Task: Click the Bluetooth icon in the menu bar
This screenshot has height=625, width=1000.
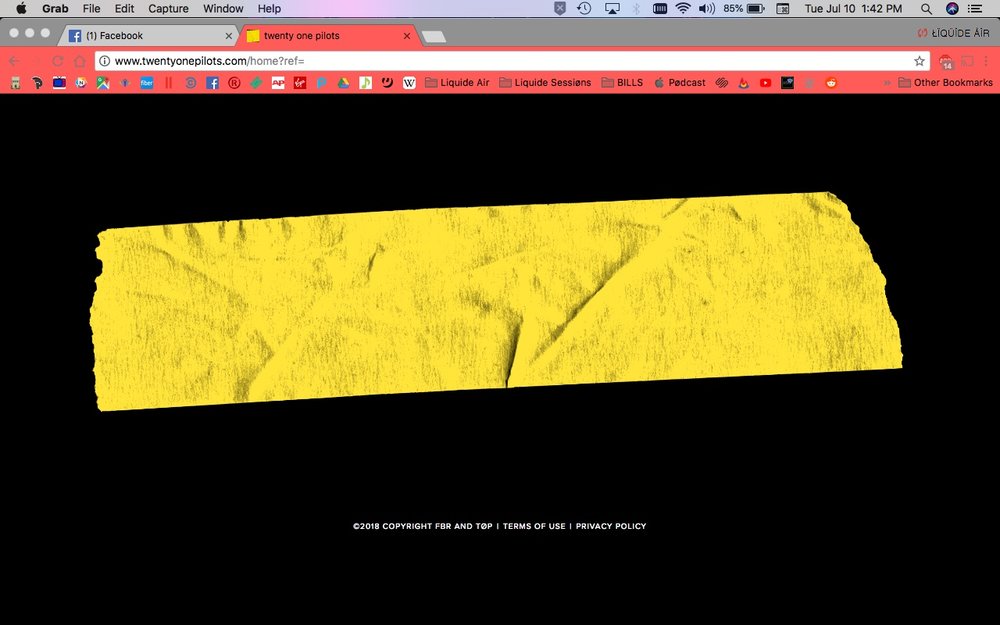Action: tap(634, 8)
